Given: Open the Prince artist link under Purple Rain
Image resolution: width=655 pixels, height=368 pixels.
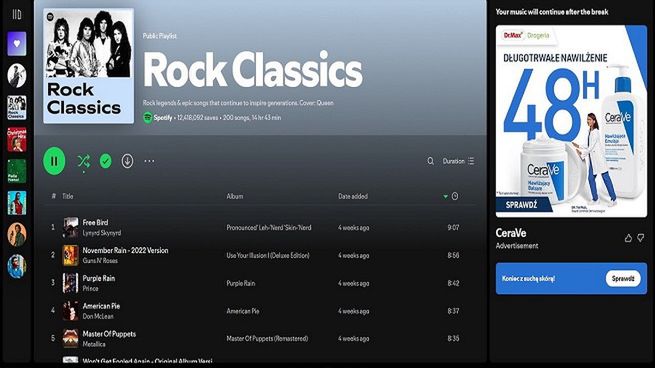Looking at the screenshot, I should pos(91,289).
